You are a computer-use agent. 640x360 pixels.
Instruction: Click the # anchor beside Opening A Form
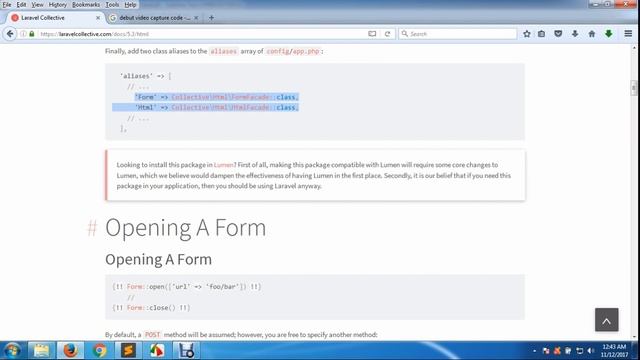click(x=92, y=228)
